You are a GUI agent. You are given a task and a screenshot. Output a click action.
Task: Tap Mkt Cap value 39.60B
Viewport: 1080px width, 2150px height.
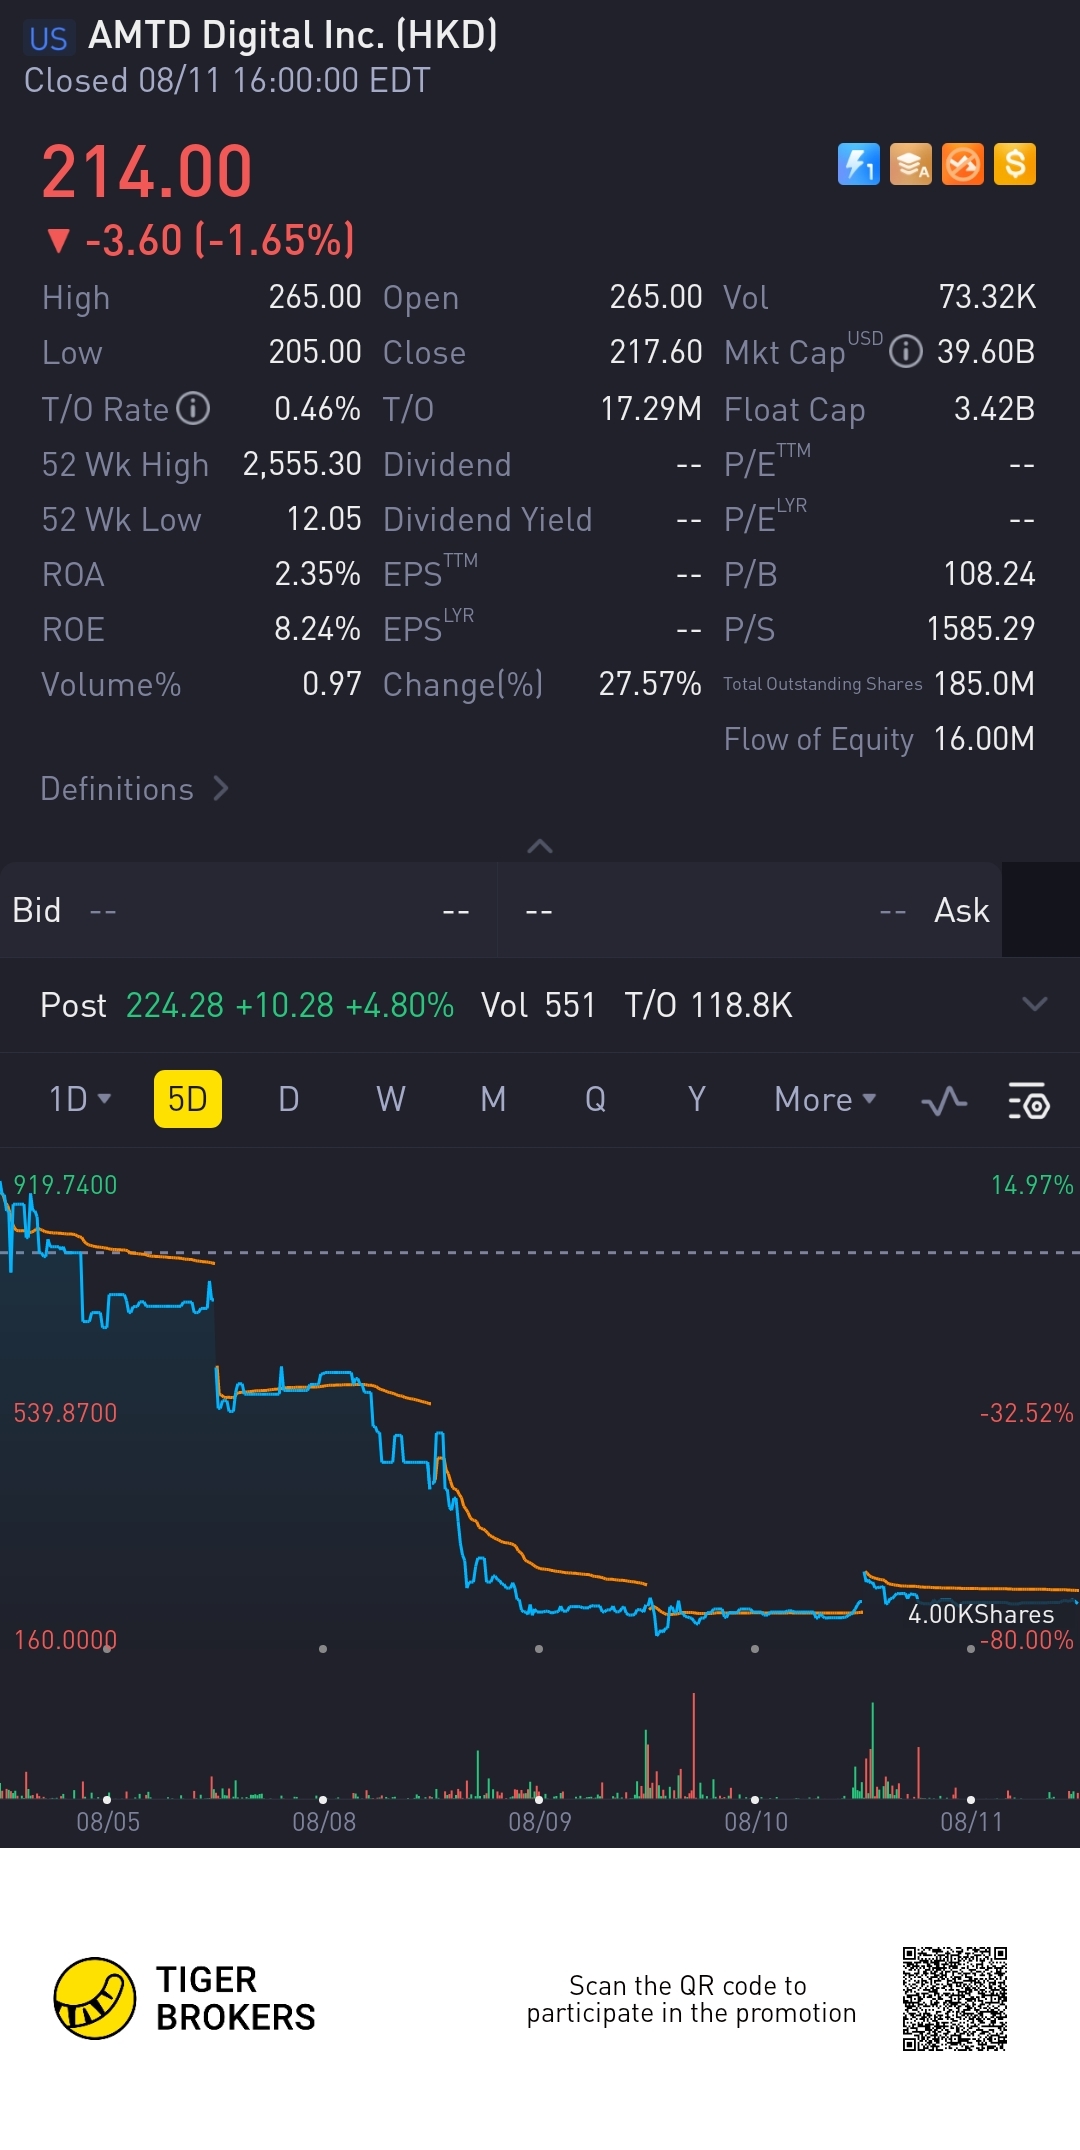[986, 352]
